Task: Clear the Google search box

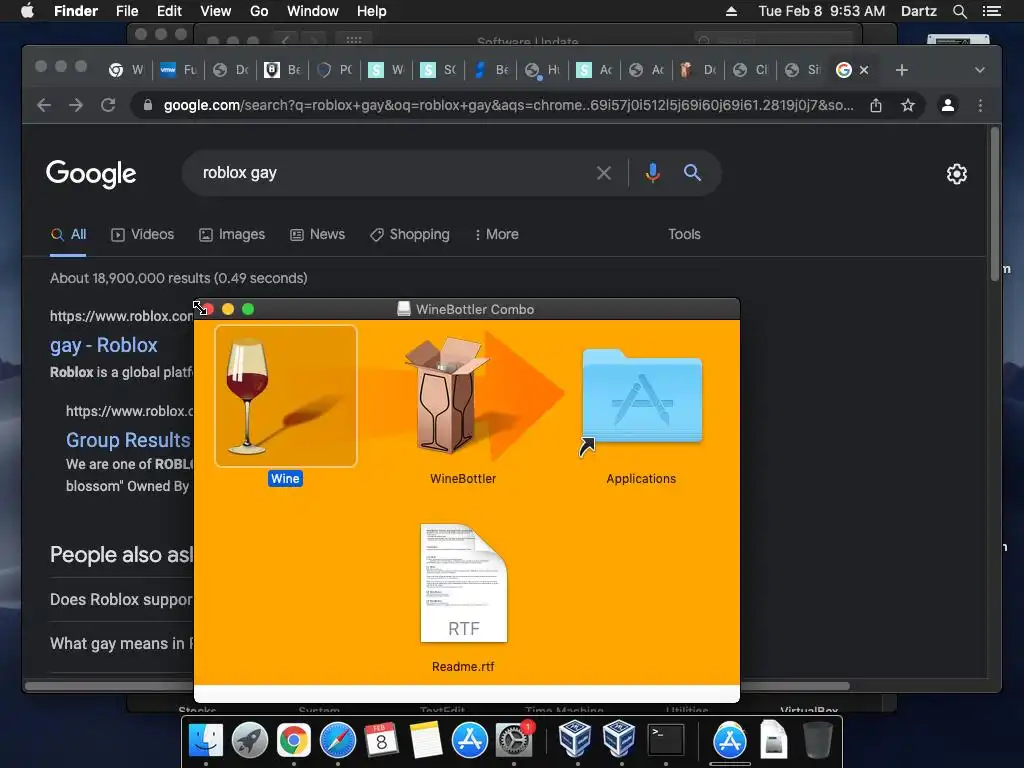Action: [603, 173]
